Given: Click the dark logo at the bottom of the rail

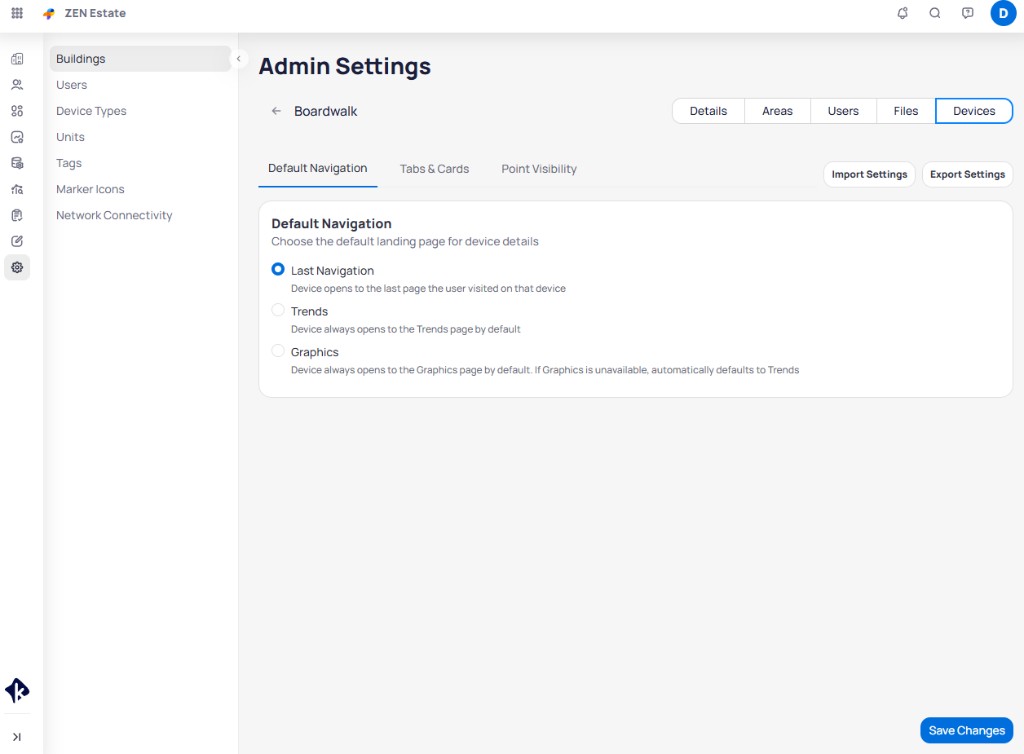Looking at the screenshot, I should tap(17, 690).
